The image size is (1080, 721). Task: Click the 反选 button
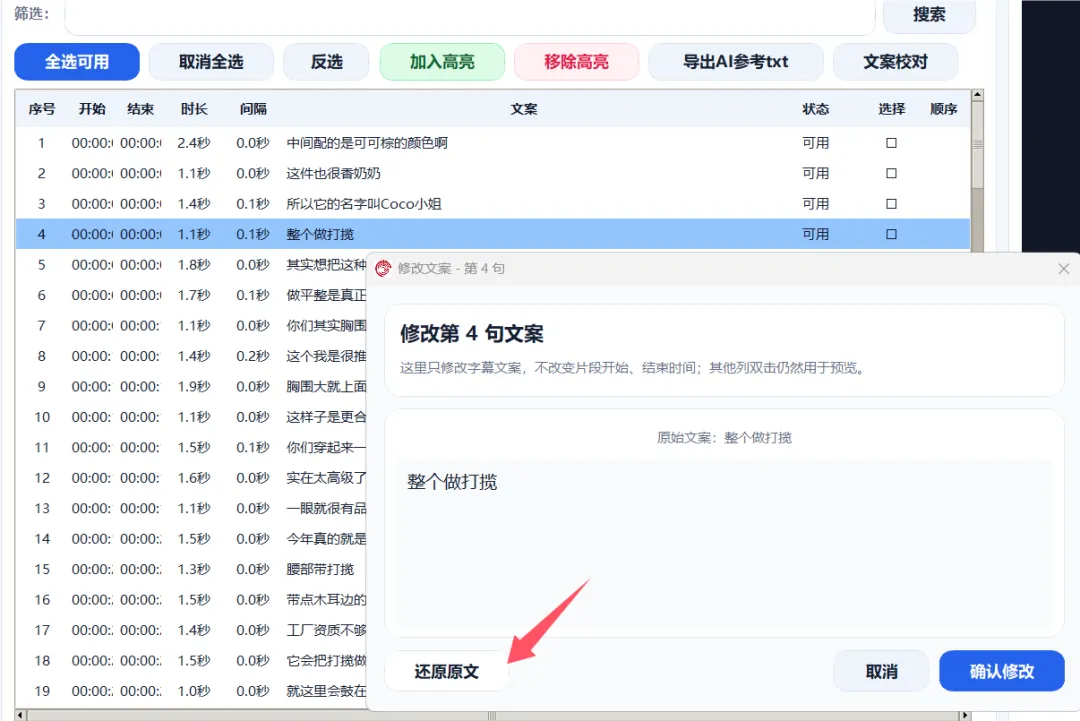(326, 62)
